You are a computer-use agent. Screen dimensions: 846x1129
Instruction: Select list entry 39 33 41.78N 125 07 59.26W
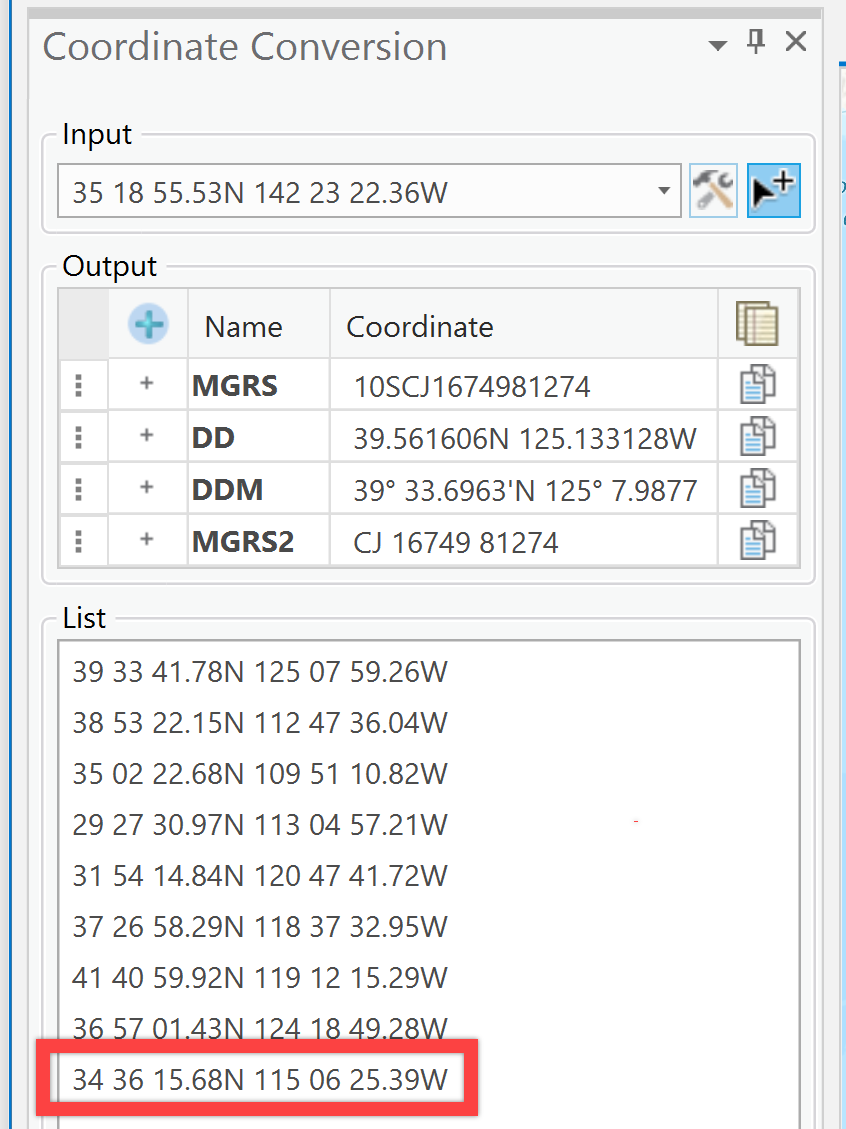pyautogui.click(x=260, y=672)
